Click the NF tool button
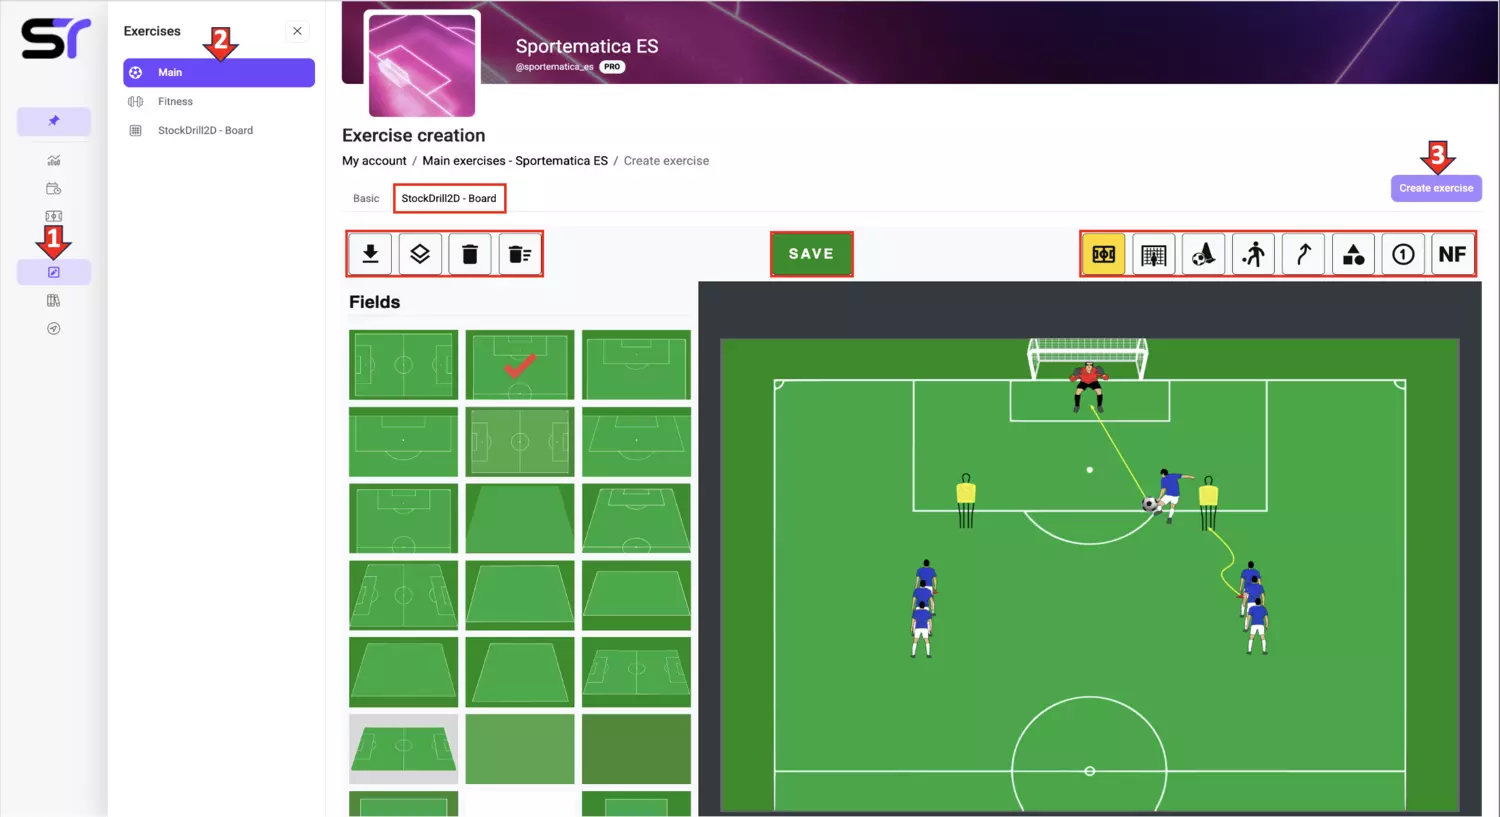1500x817 pixels. (1452, 254)
